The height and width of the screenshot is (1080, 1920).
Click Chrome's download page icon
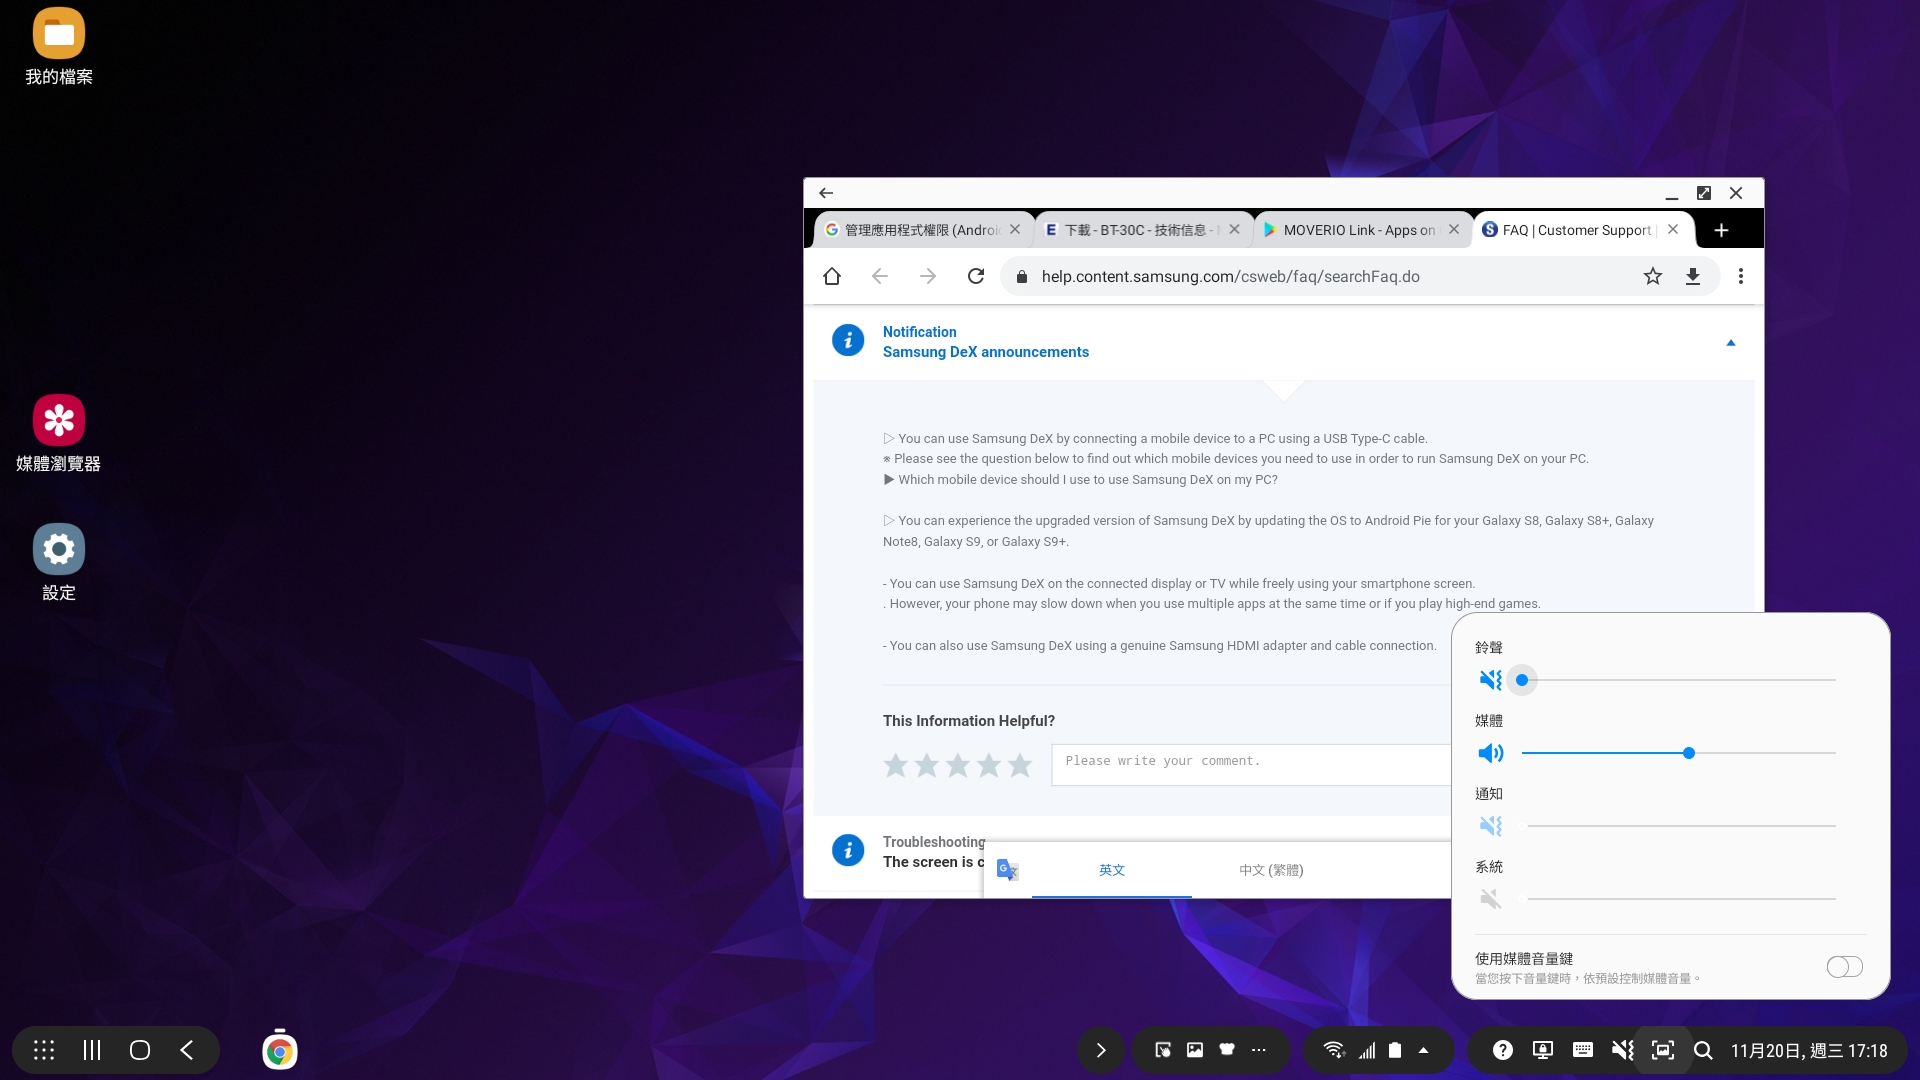tap(1693, 276)
